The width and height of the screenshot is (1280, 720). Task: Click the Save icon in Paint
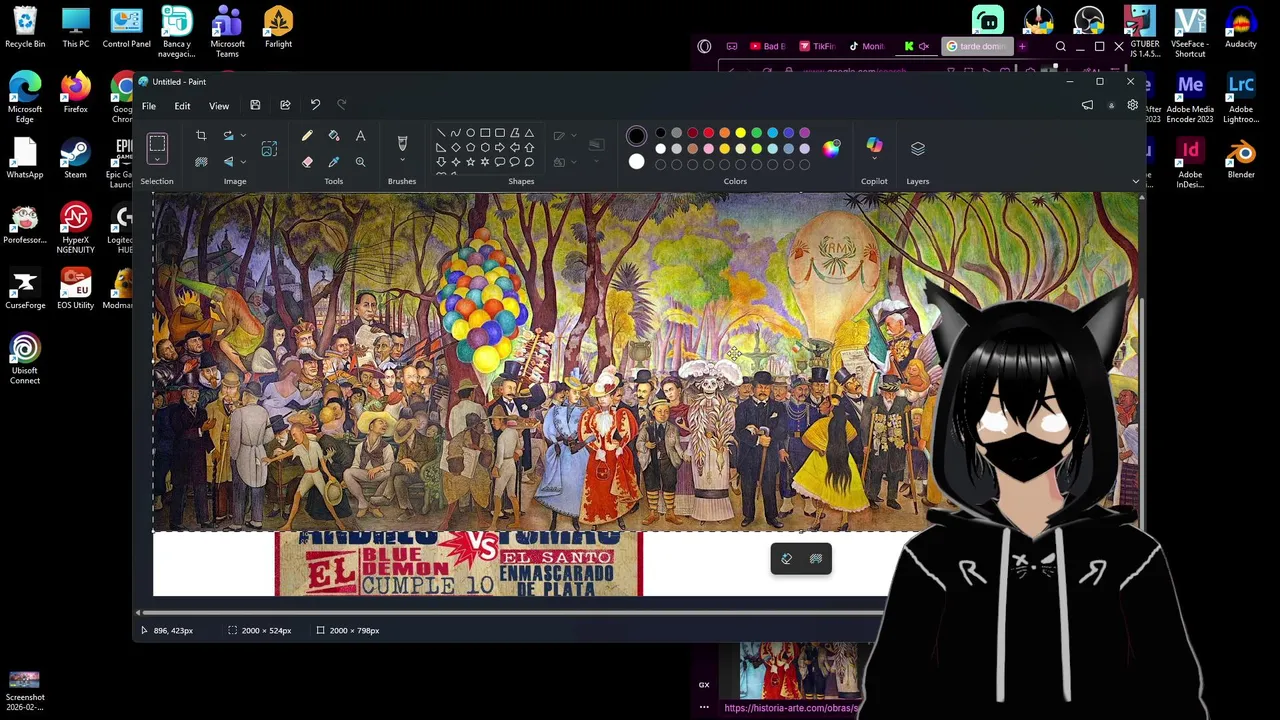(255, 105)
